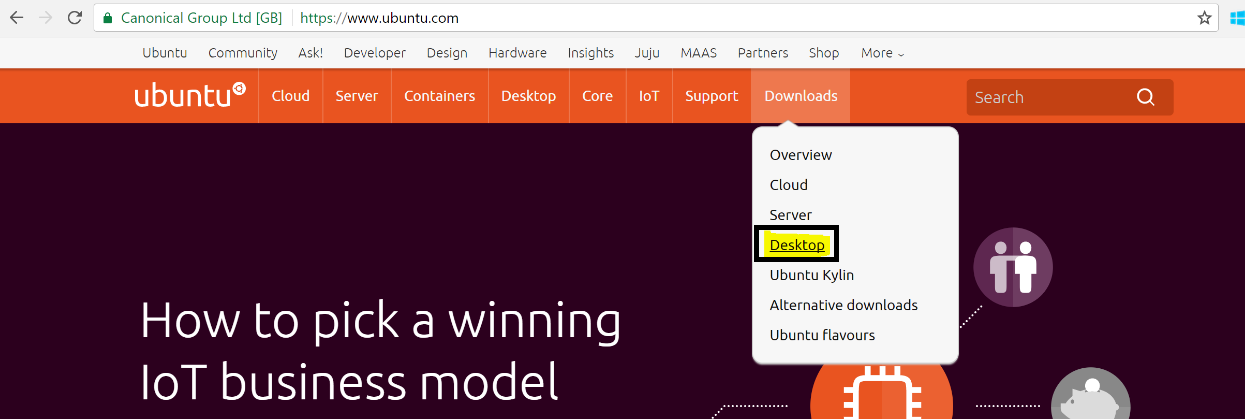
Task: Click the Windows icon after the address bar
Action: pos(1237,18)
